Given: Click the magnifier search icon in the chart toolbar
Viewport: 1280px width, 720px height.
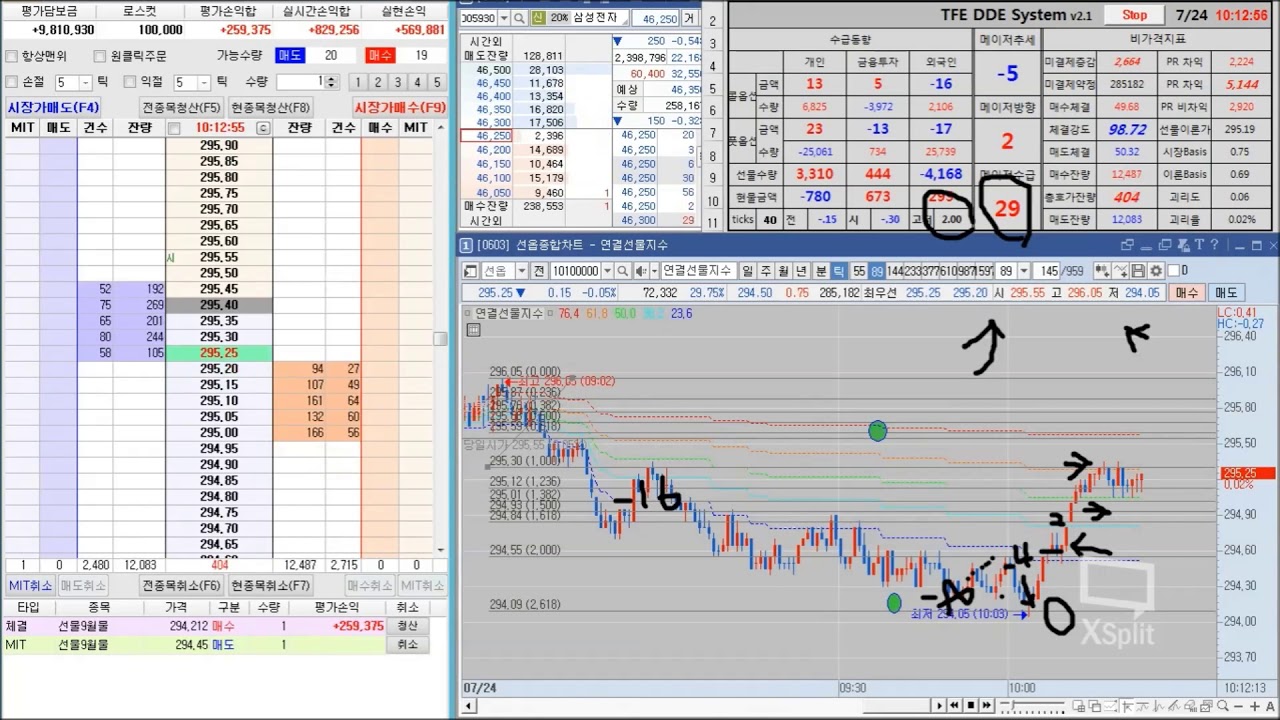Looking at the screenshot, I should point(623,270).
